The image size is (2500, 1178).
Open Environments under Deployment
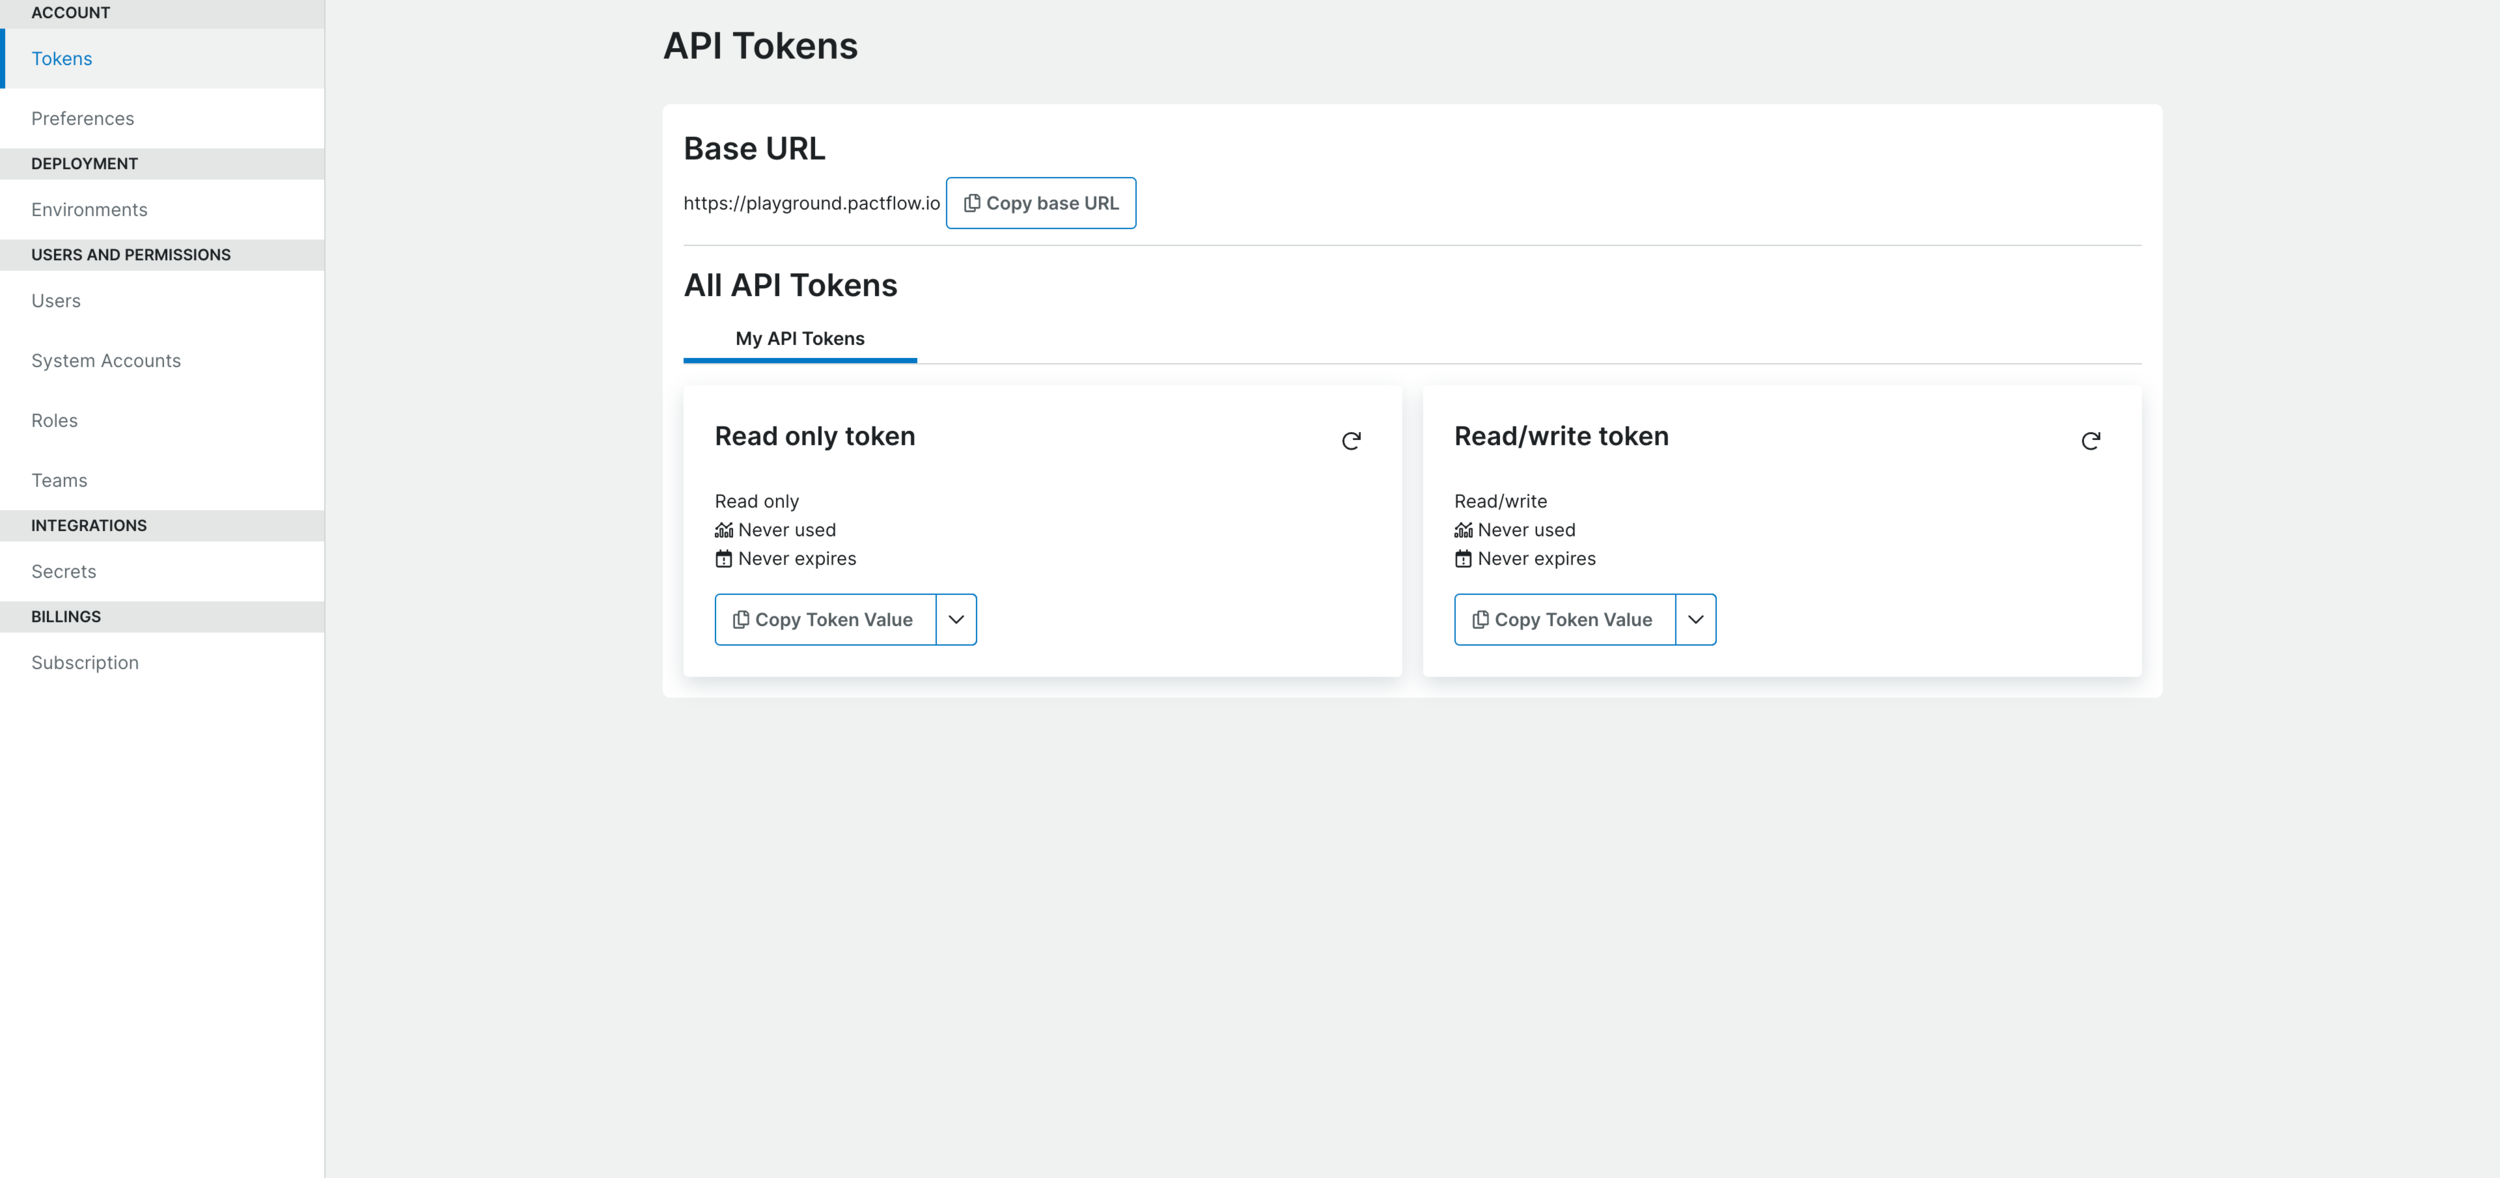(89, 210)
